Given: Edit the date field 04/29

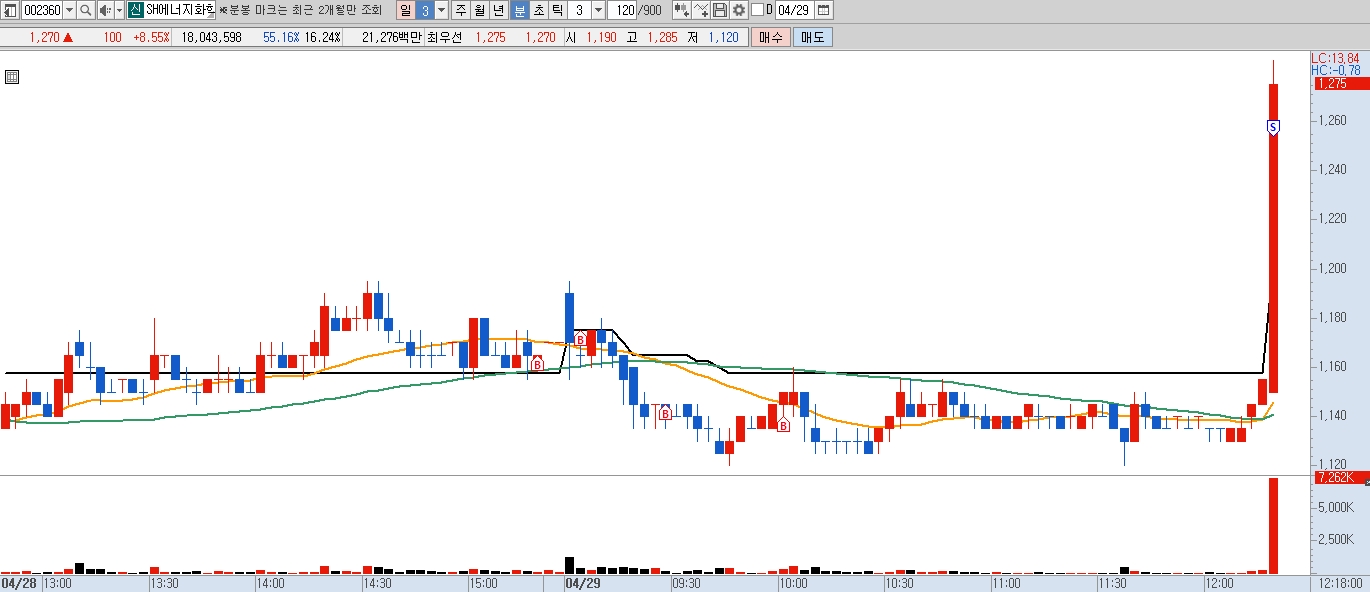Looking at the screenshot, I should 794,10.
